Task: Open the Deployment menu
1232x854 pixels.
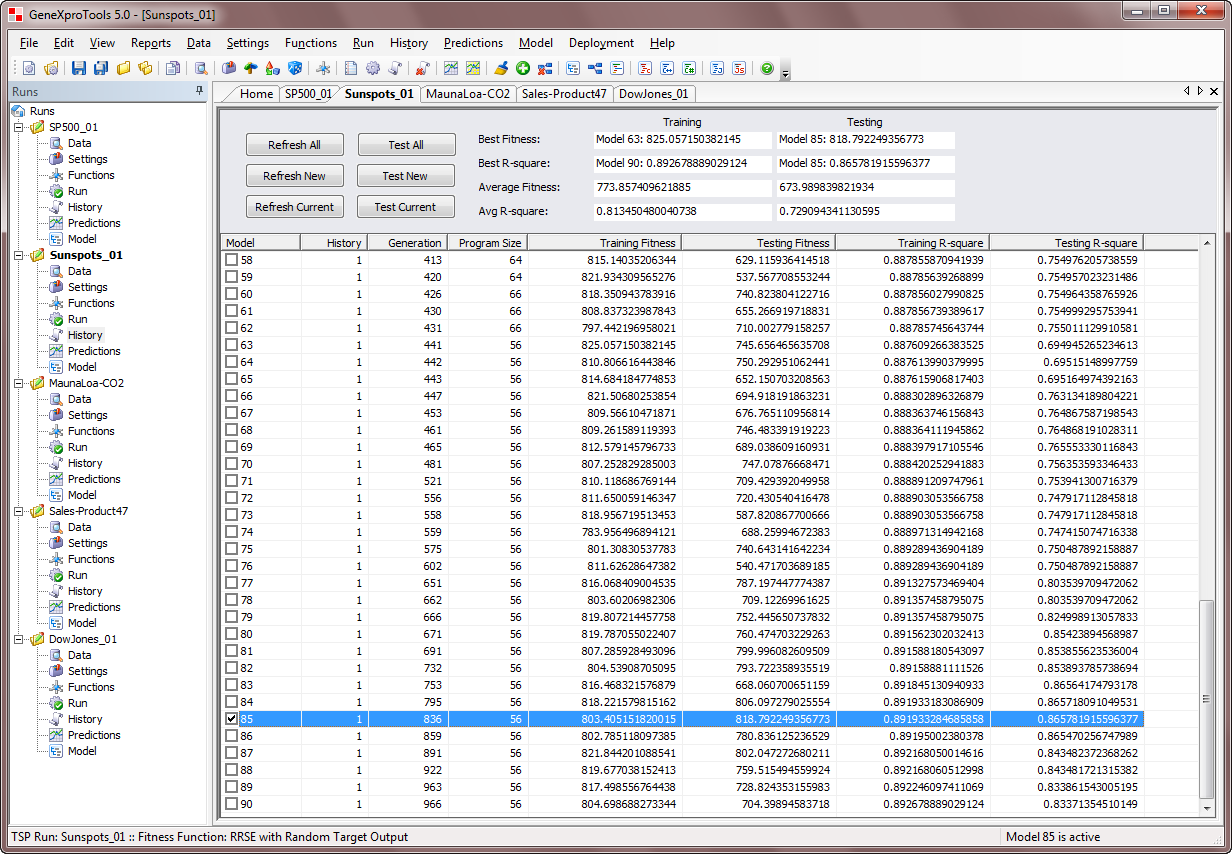Action: click(x=601, y=43)
